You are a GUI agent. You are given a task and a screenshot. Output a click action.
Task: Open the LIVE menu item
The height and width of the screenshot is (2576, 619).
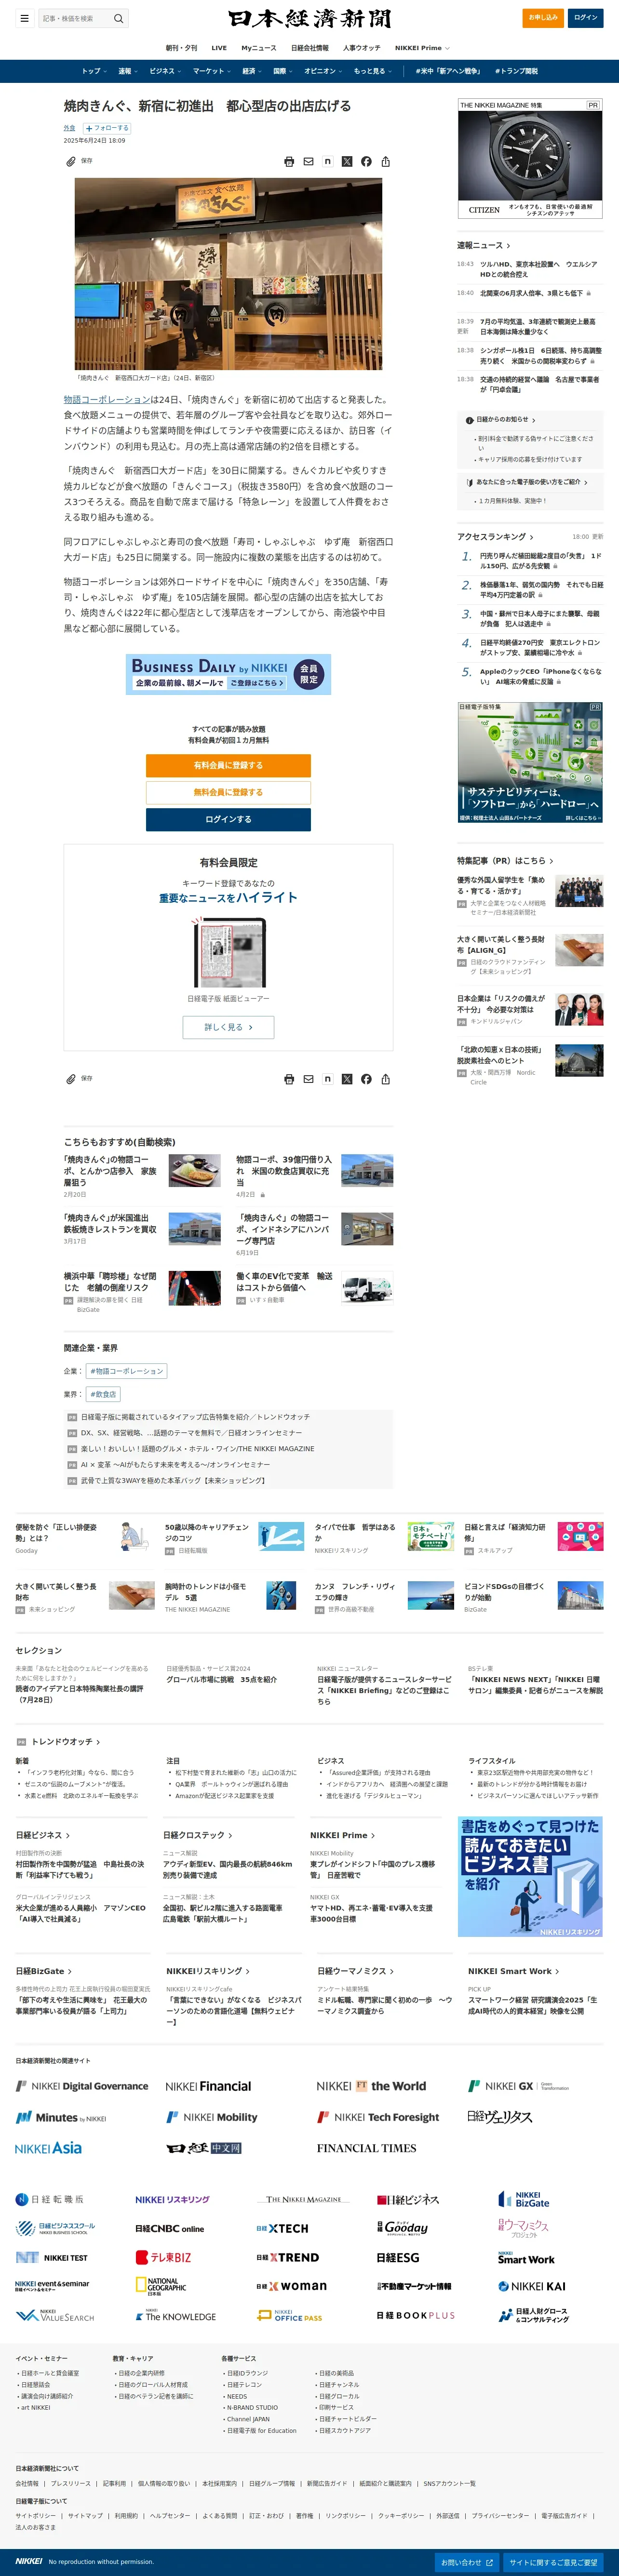point(219,48)
